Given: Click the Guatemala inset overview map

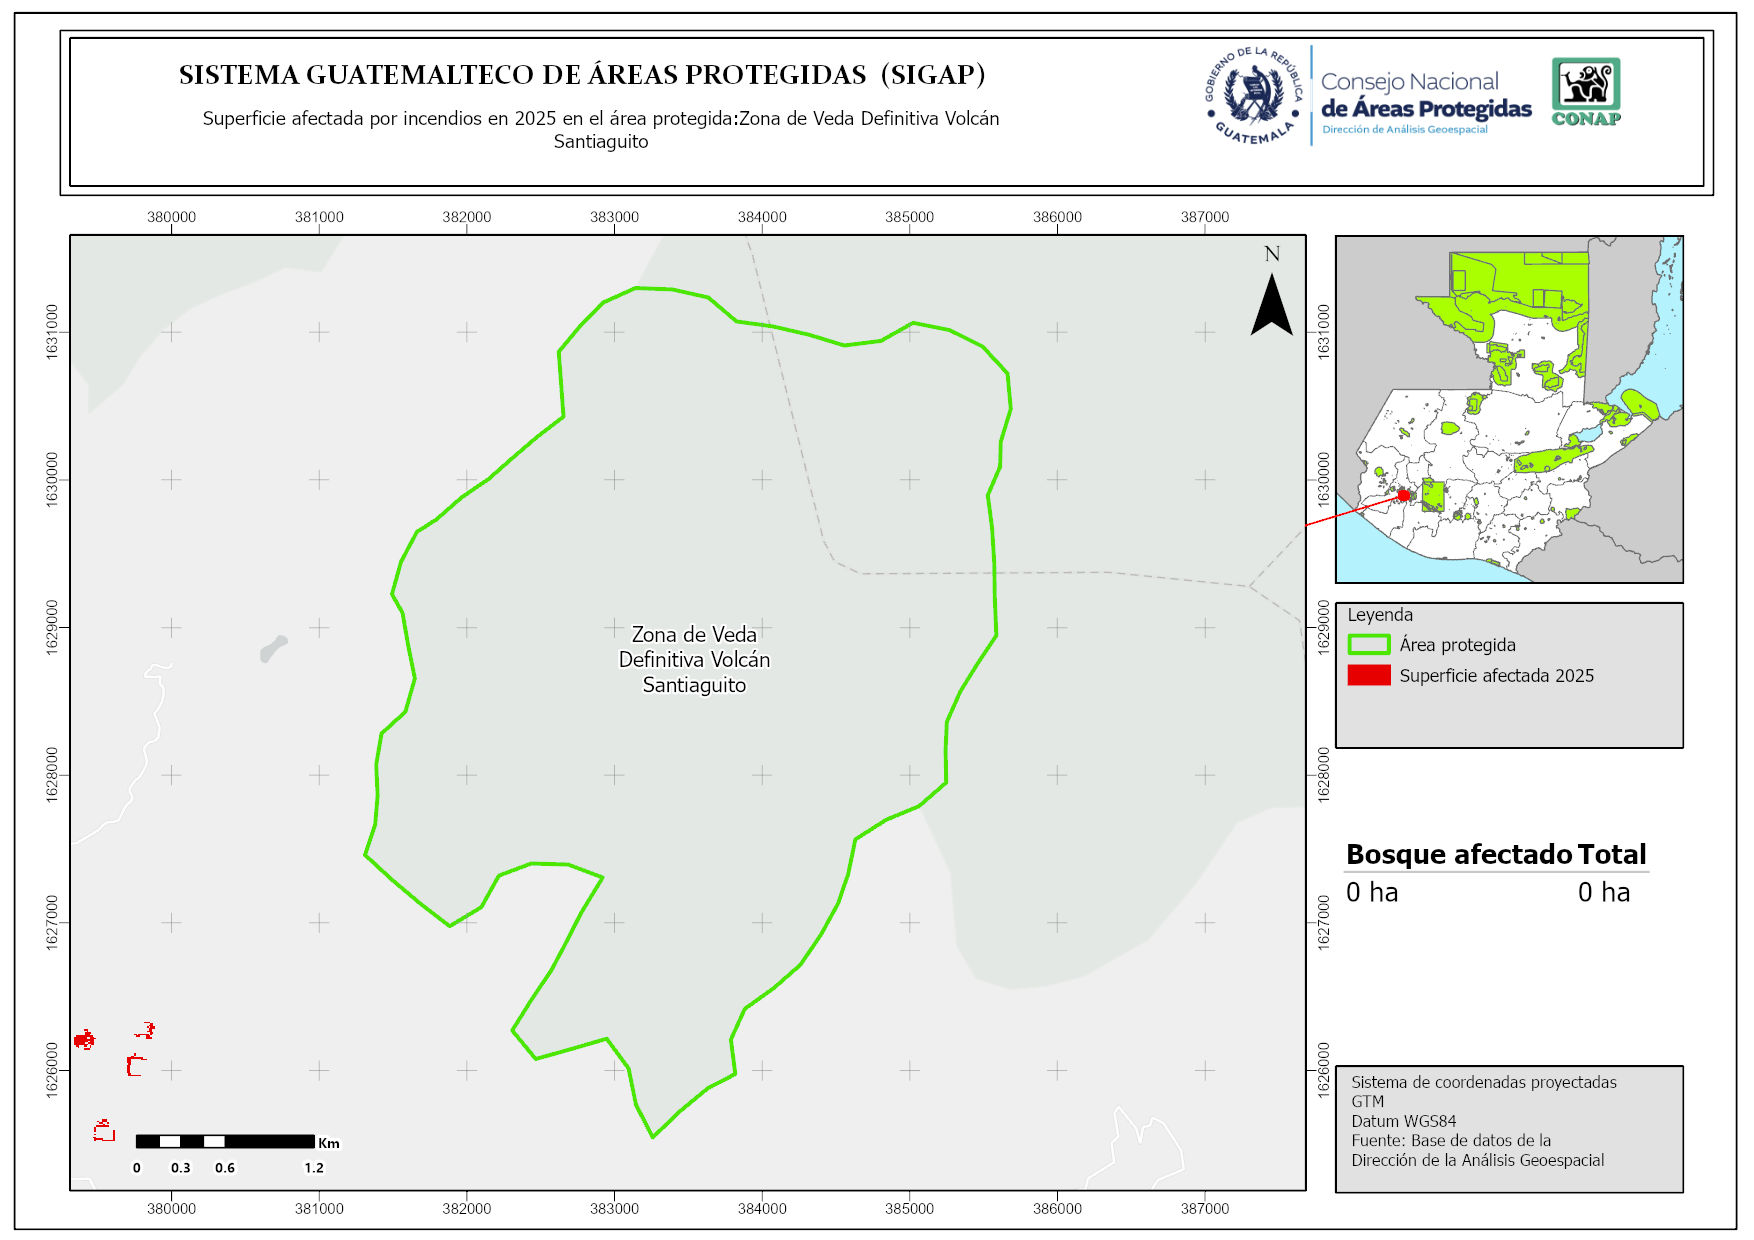Looking at the screenshot, I should (1509, 409).
